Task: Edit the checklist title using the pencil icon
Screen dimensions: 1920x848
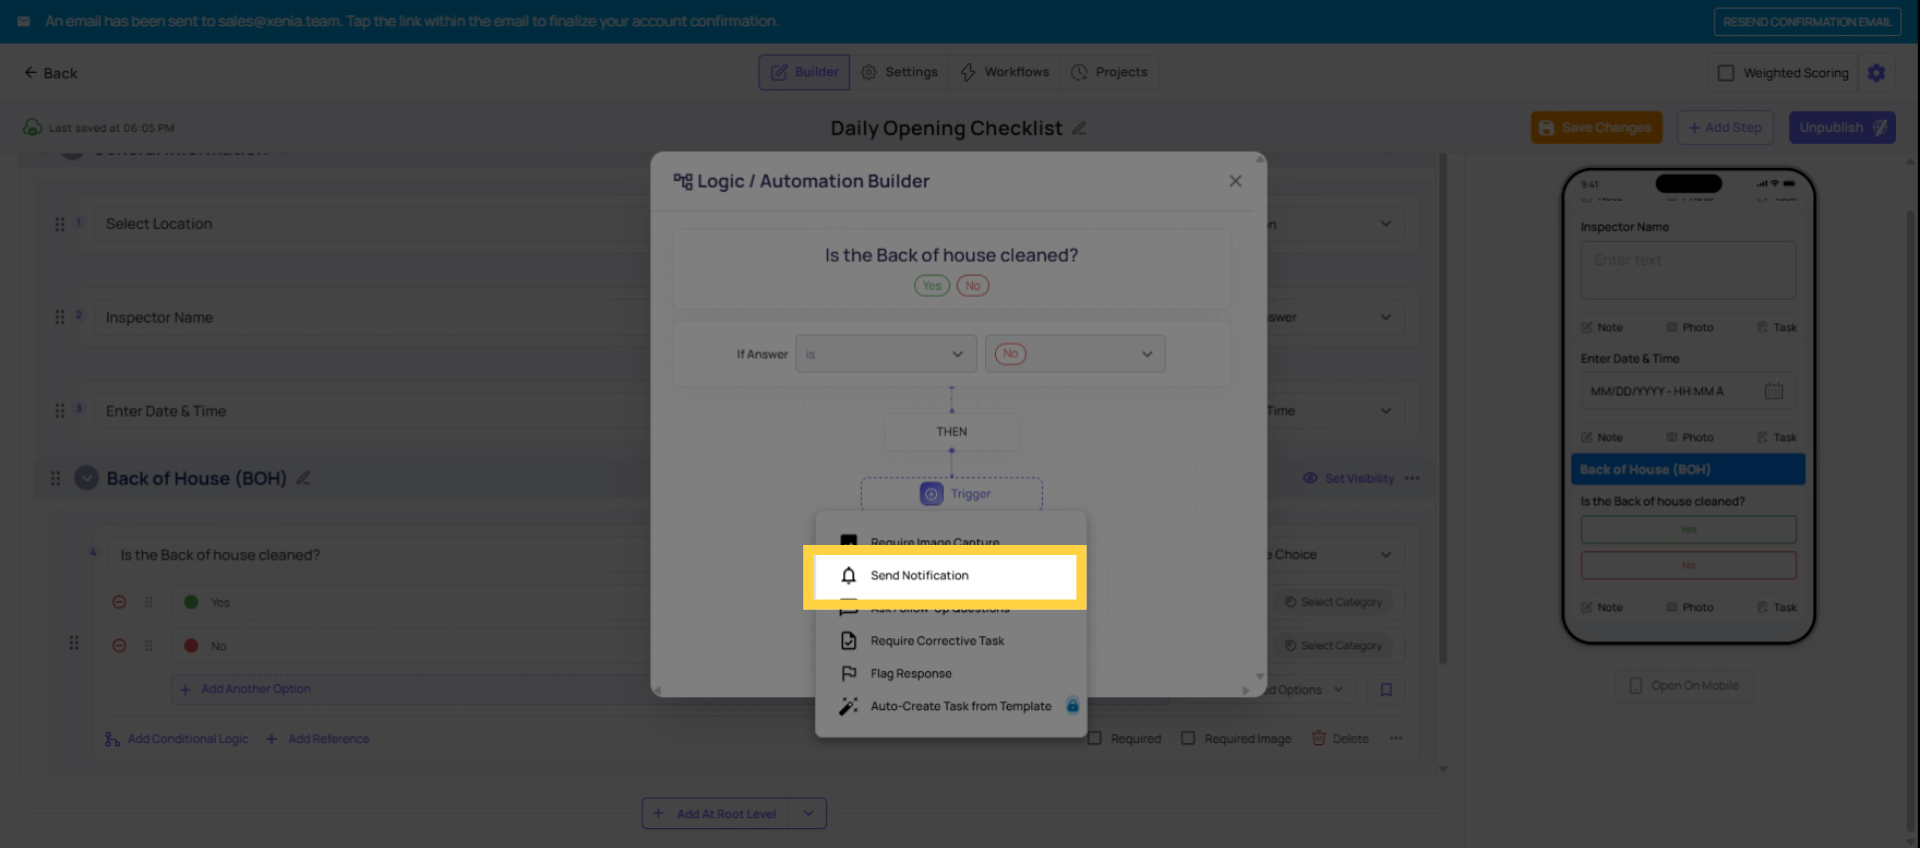Action: pos(1080,128)
